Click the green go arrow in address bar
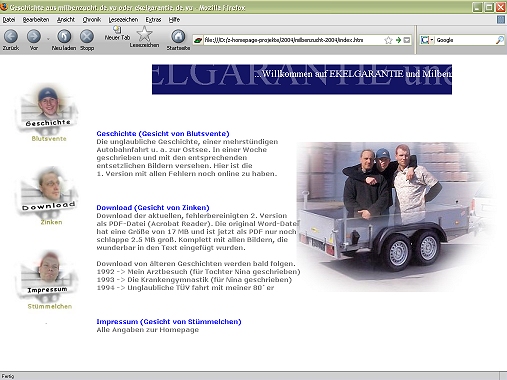This screenshot has width=507, height=380. click(x=398, y=40)
